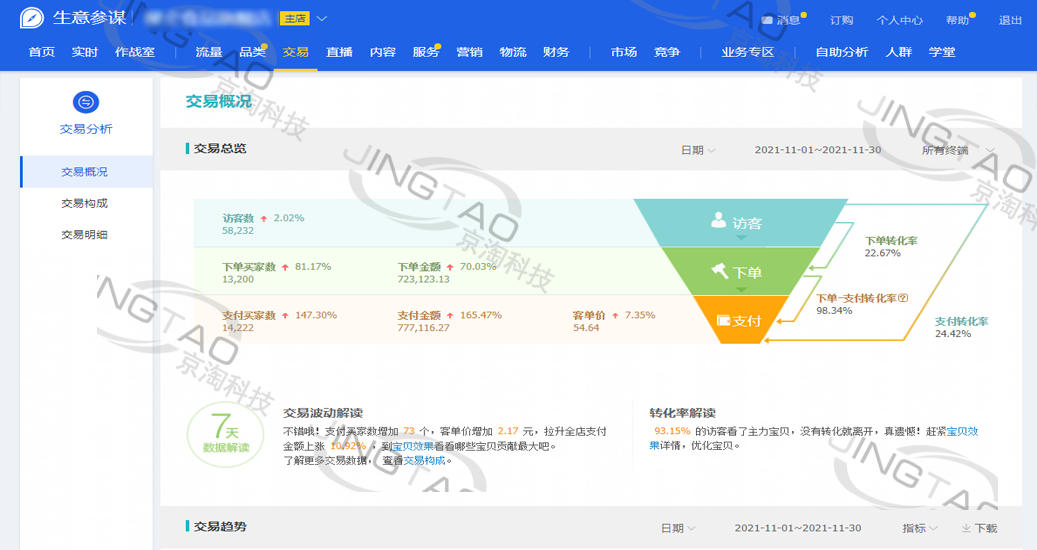Click the payment wallet icon in funnel

724,321
